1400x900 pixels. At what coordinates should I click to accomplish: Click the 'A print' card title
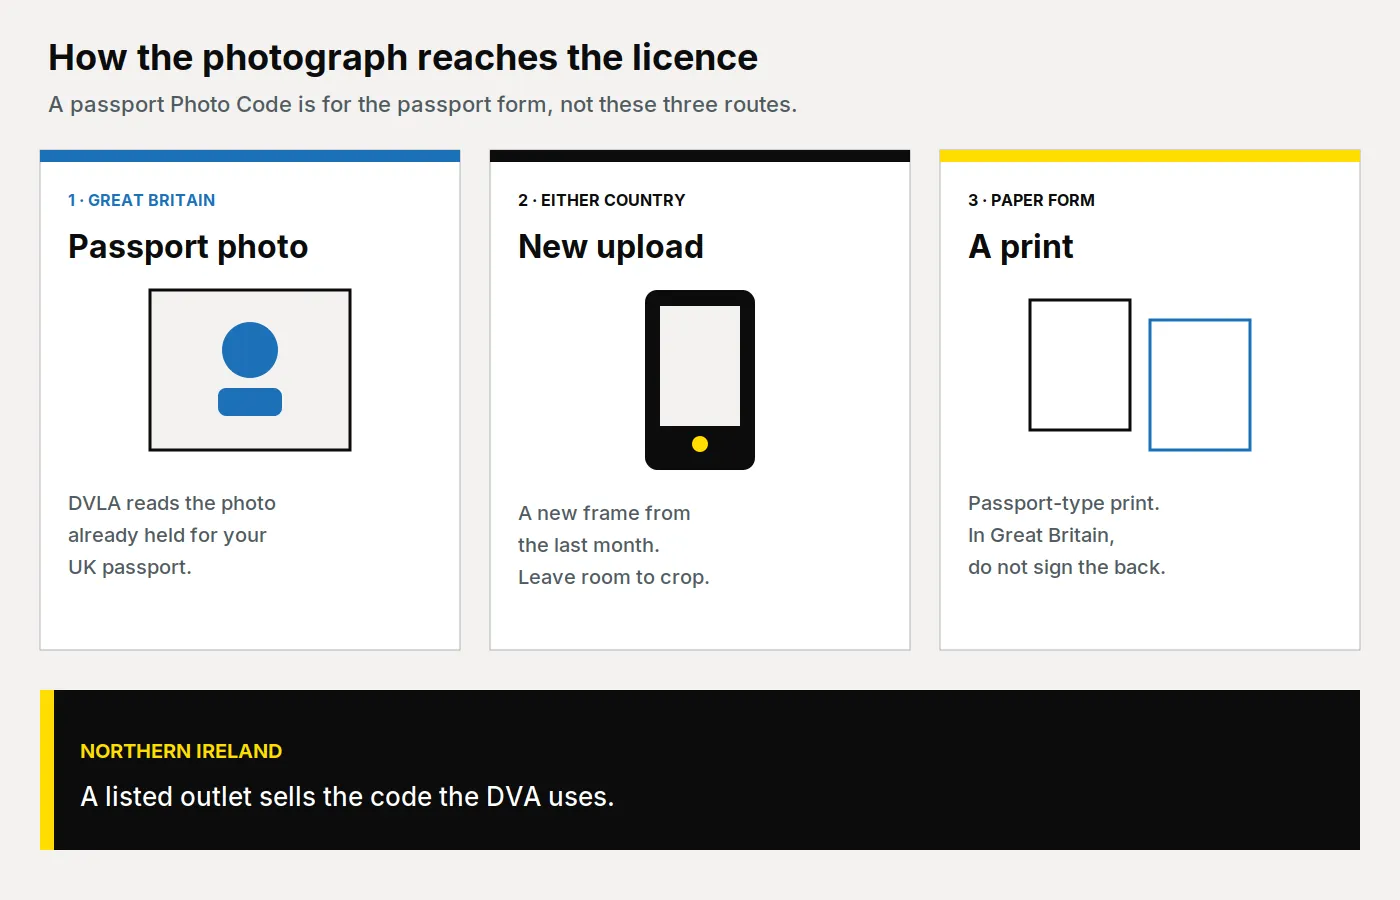click(x=1021, y=247)
